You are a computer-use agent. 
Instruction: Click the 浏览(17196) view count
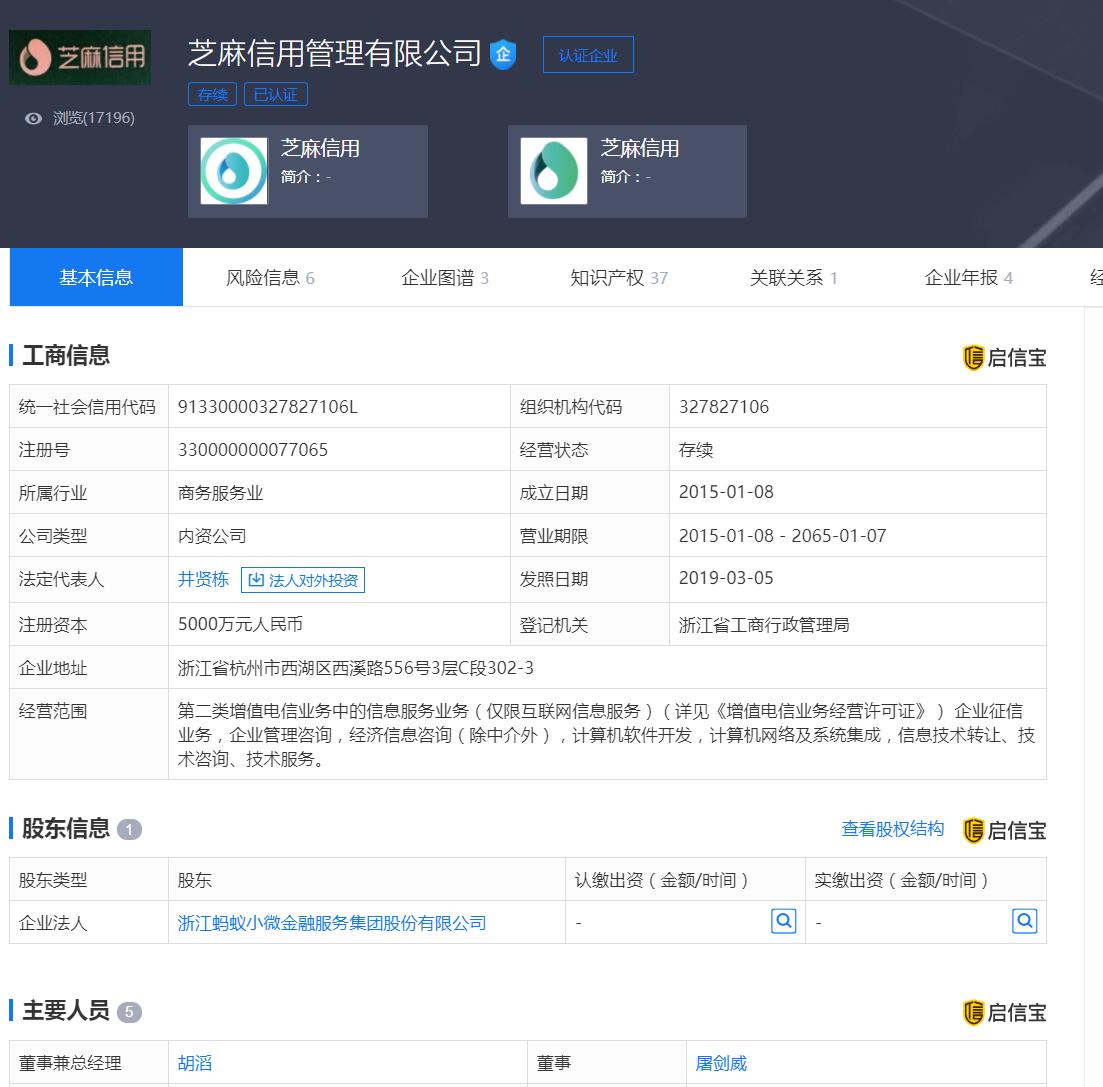click(x=94, y=117)
